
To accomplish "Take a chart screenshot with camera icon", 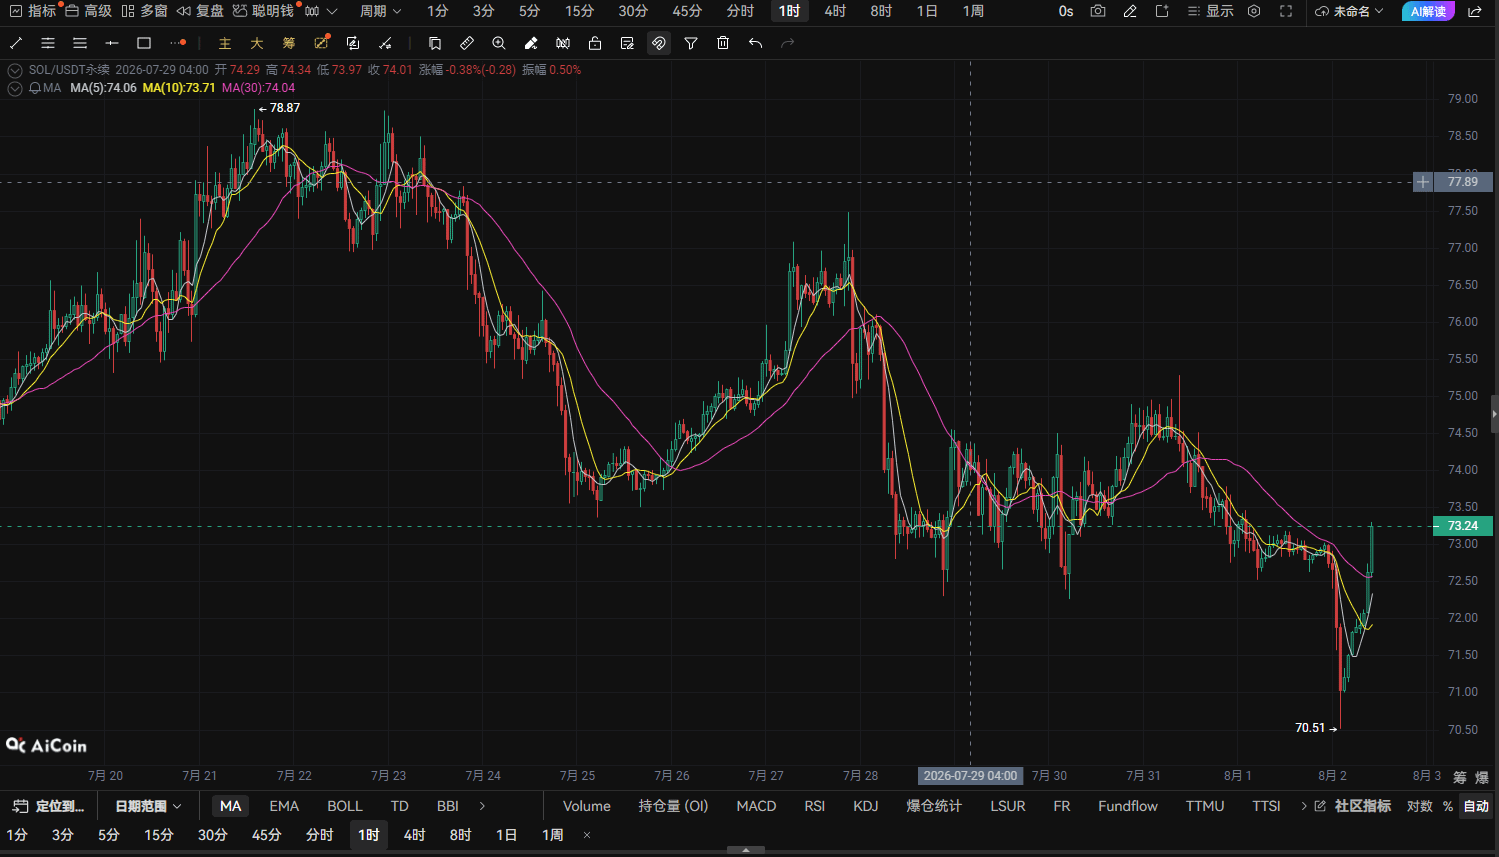I will point(1098,11).
